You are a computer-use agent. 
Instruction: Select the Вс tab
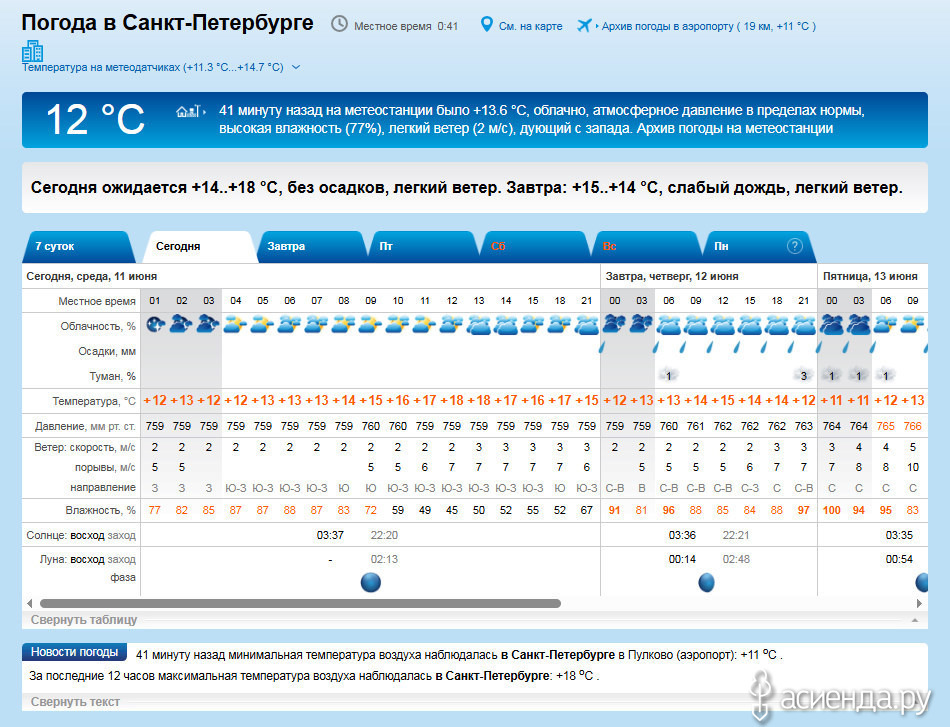646,247
